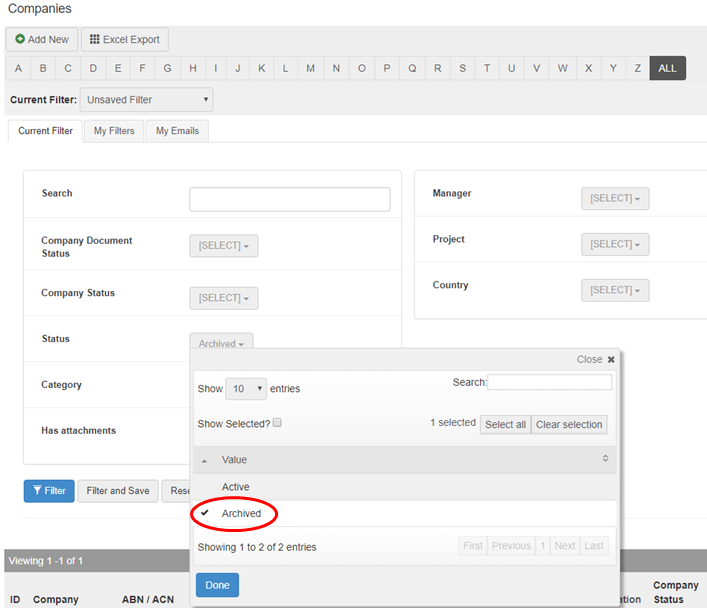Open the Country select dropdown
Viewport: 707px width, 608px height.
(x=615, y=290)
